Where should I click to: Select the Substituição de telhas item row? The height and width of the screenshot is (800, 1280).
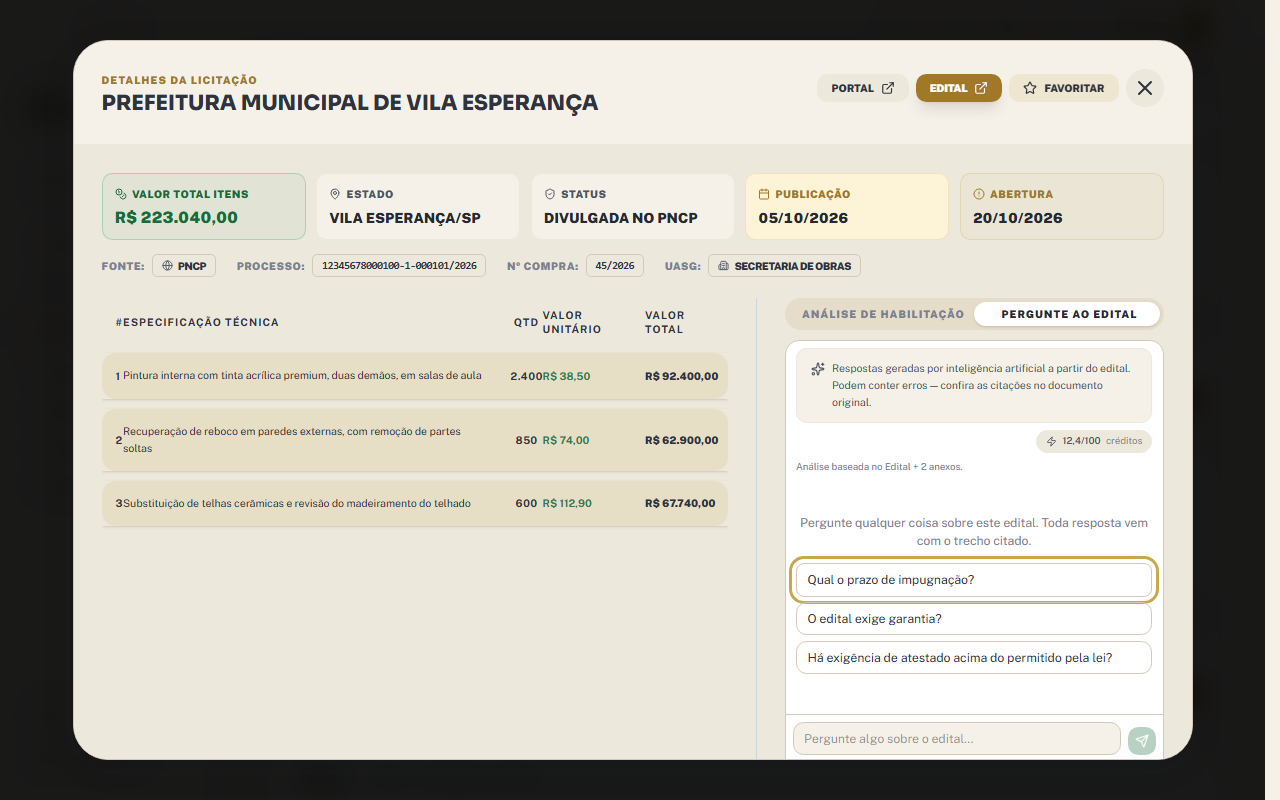[x=415, y=503]
